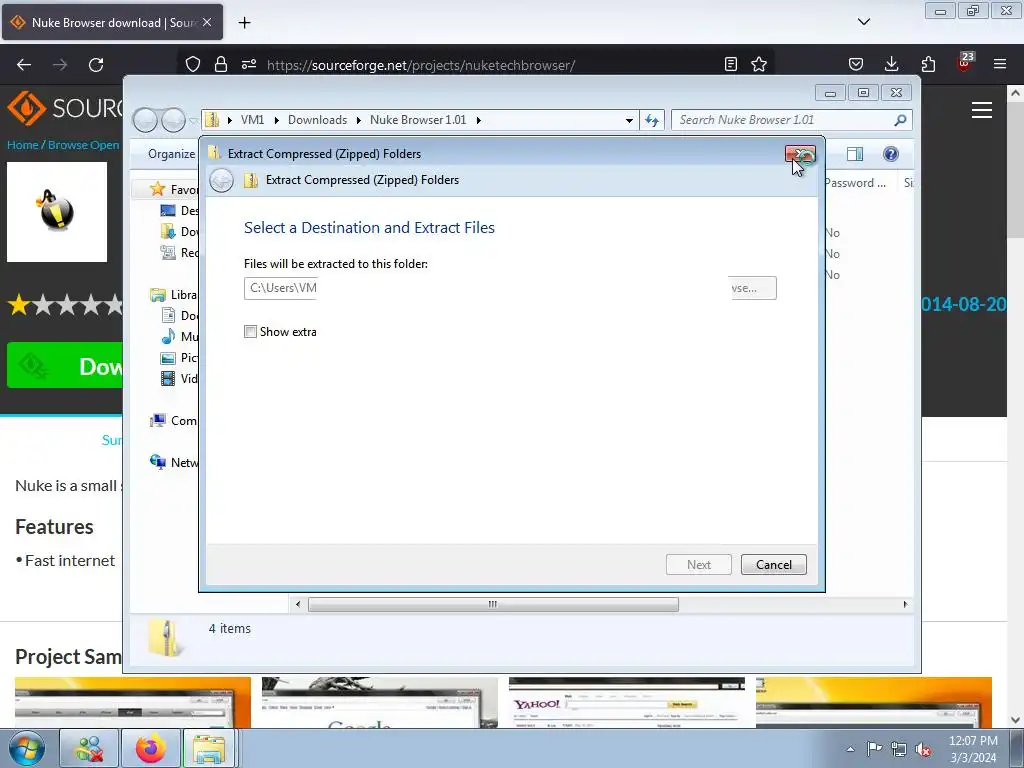The image size is (1024, 768).
Task: Click the Explorer horizontal scrollbar right arrow
Action: coord(905,604)
